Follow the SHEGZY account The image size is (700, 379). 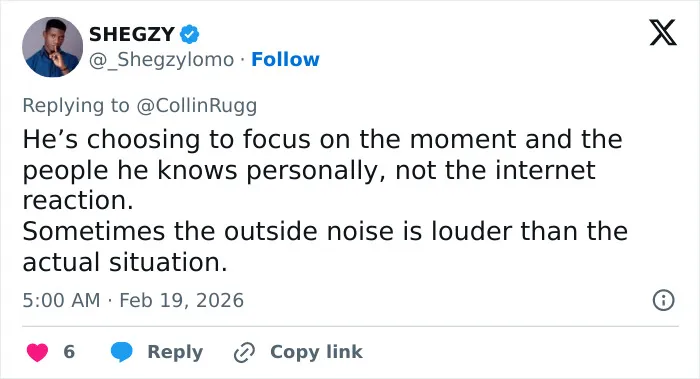tap(285, 59)
